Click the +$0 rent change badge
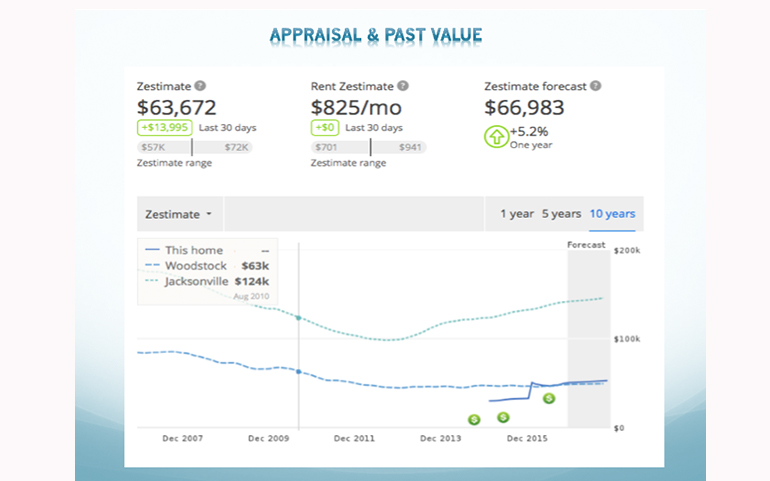 [x=325, y=128]
